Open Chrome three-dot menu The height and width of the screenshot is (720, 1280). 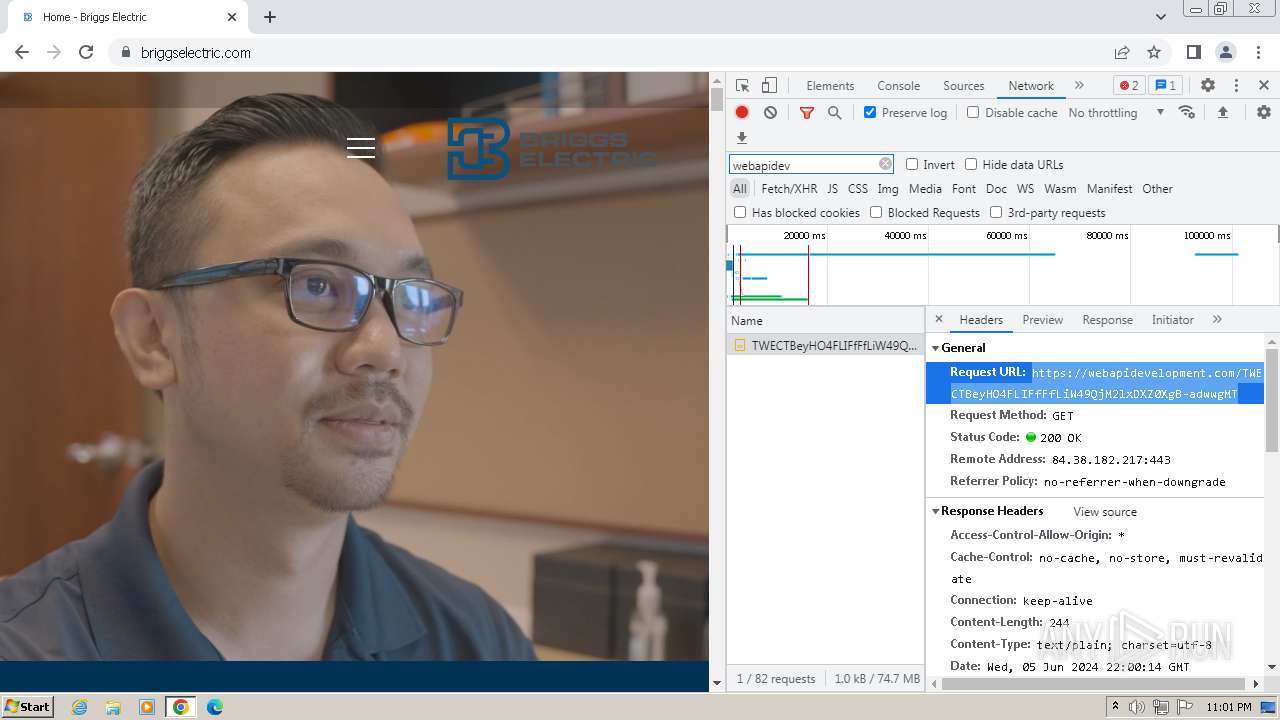1258,52
